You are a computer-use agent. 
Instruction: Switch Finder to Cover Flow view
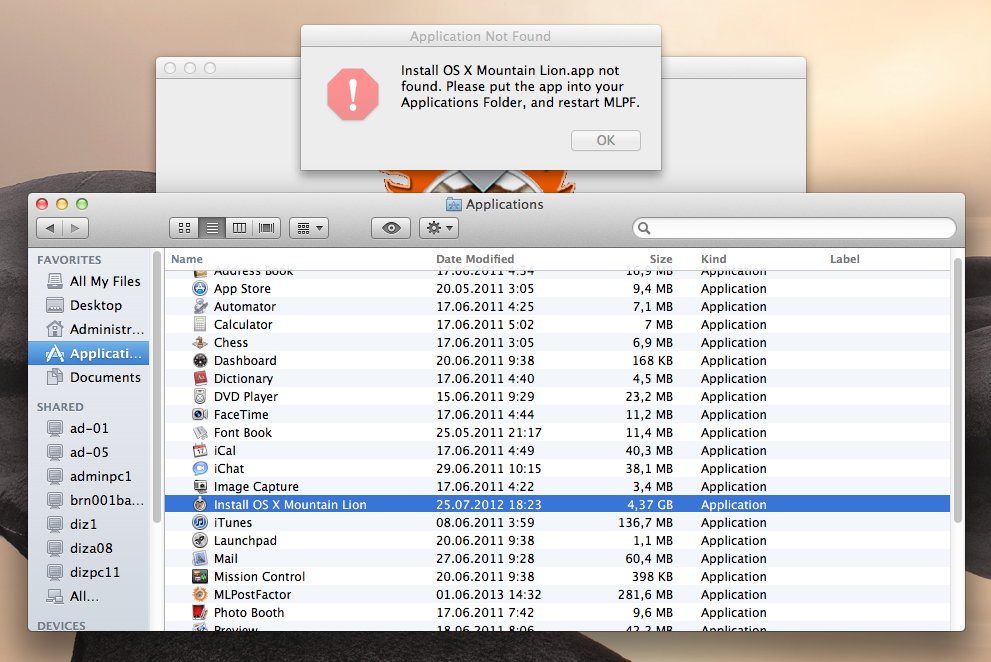pyautogui.click(x=267, y=228)
